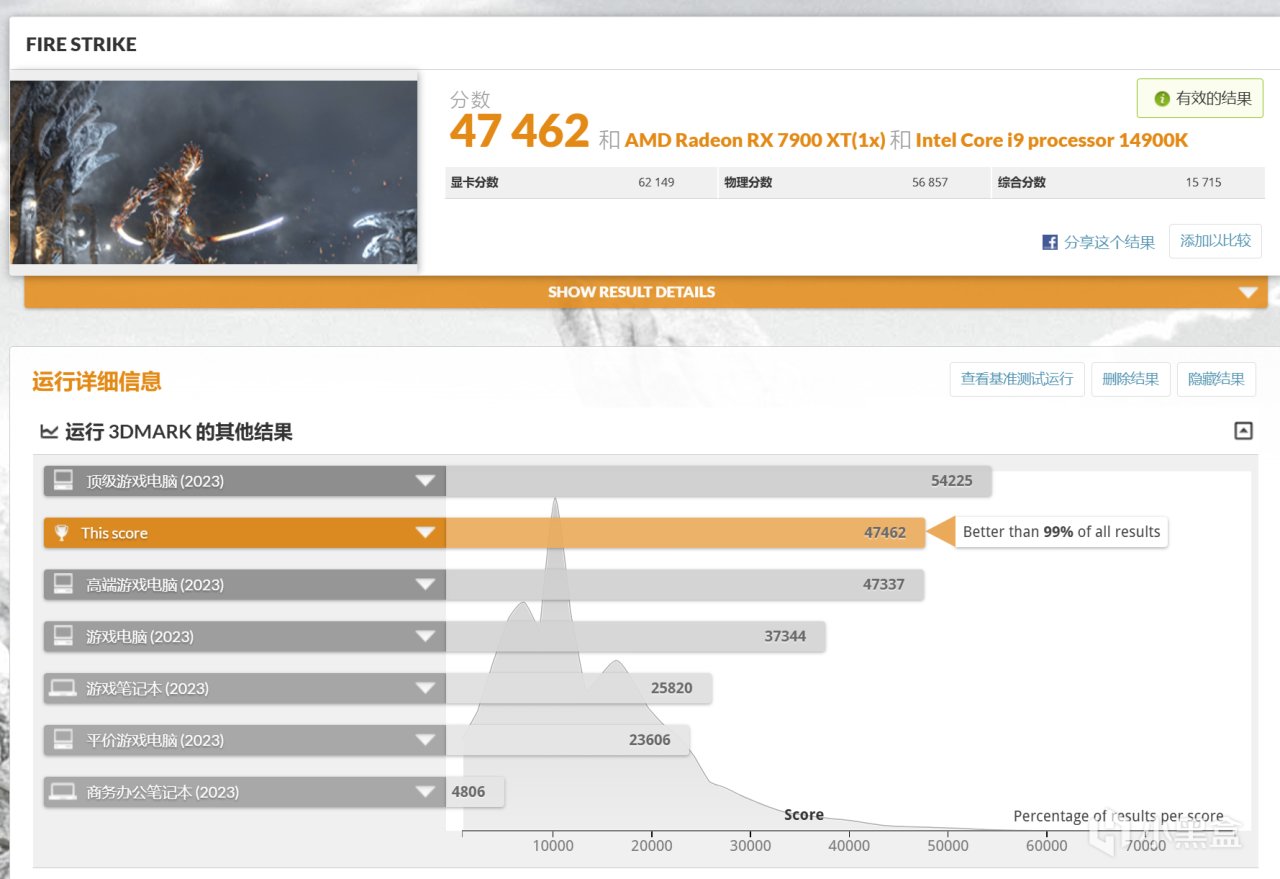Open 分享这个结果 share link
This screenshot has width=1280, height=879.
[1109, 242]
